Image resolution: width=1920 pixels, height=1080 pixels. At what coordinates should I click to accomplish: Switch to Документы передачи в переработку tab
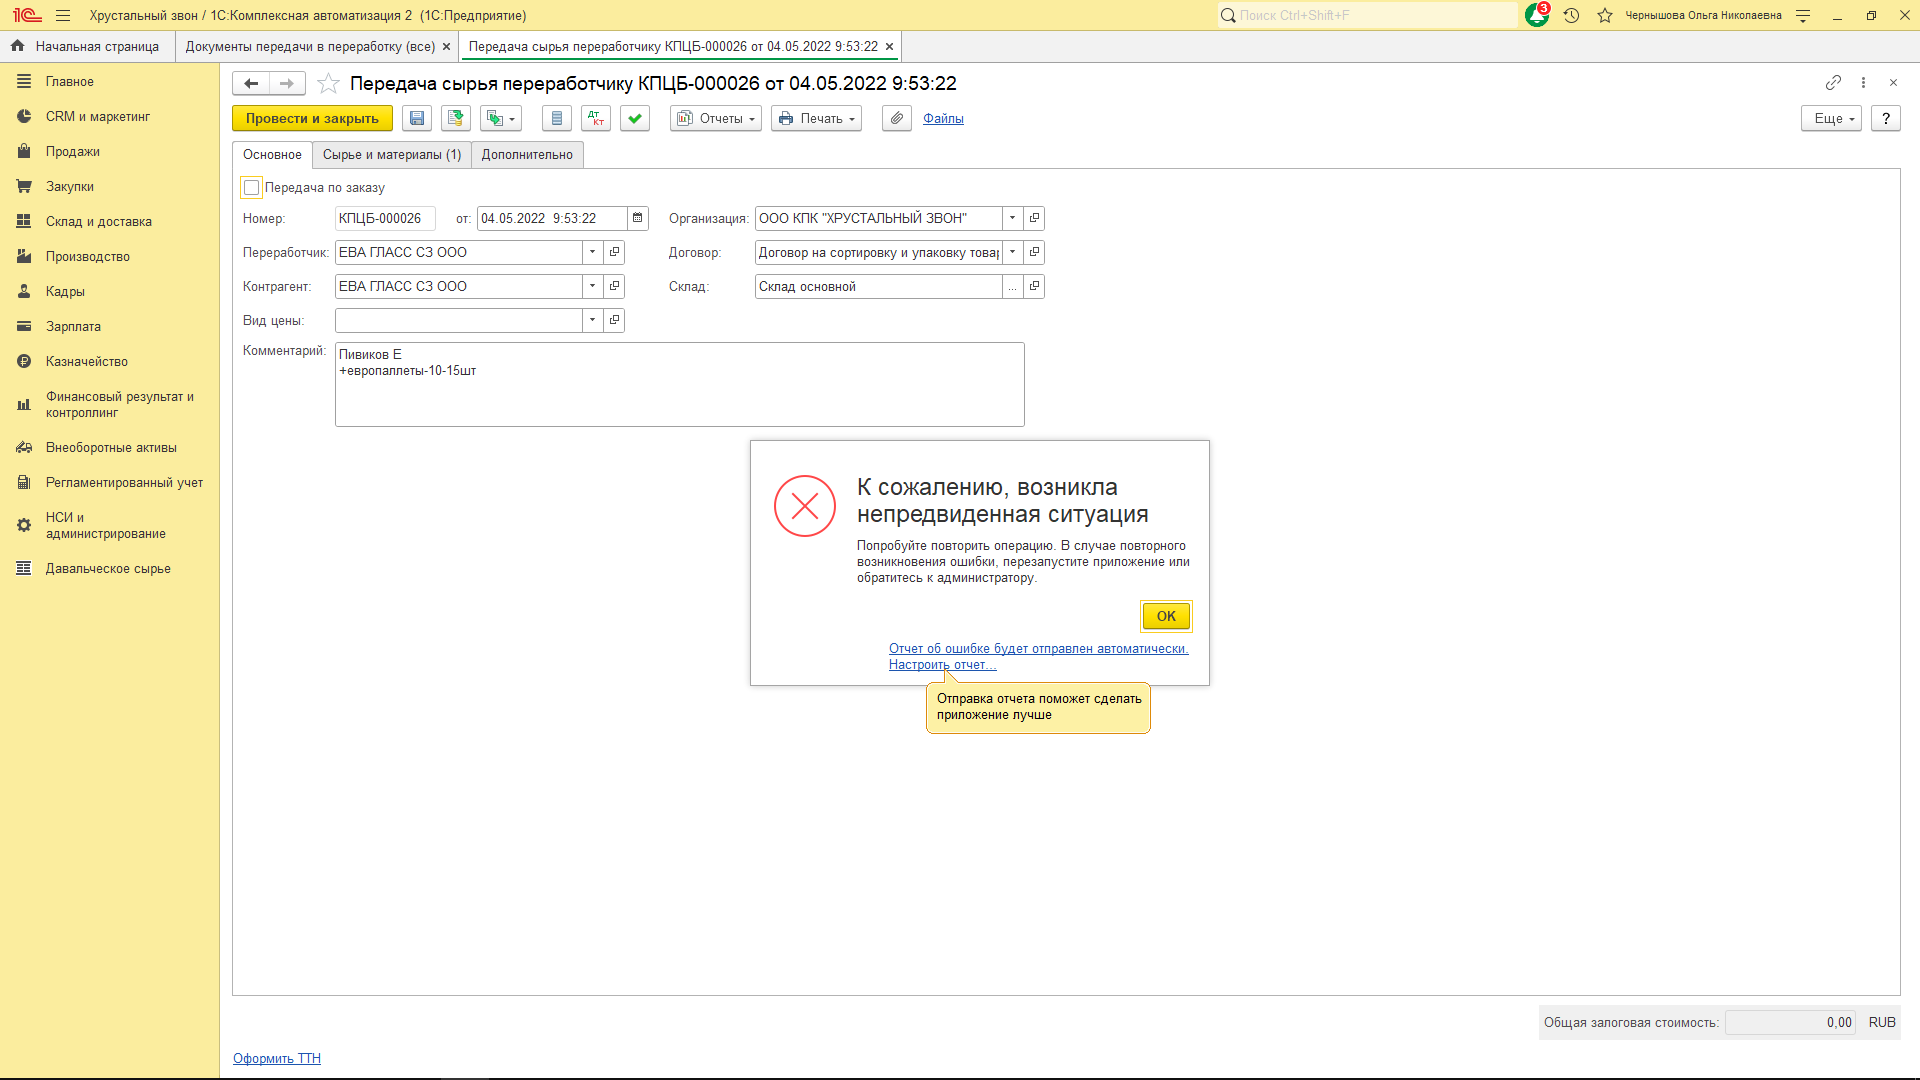(310, 47)
